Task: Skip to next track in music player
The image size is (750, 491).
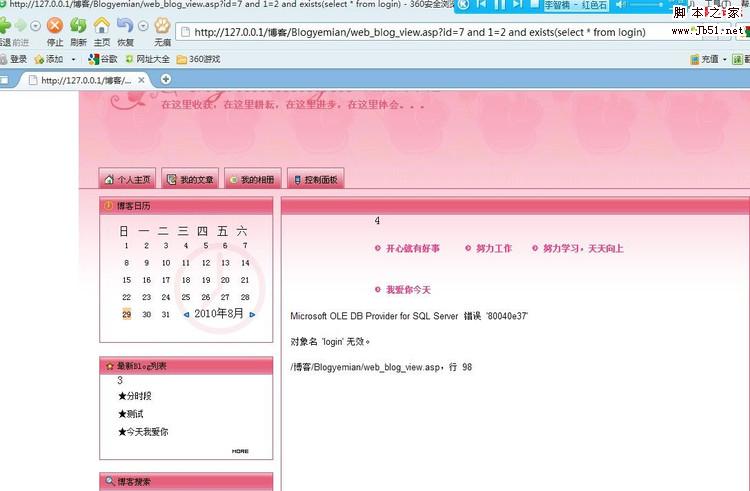Action: click(518, 4)
